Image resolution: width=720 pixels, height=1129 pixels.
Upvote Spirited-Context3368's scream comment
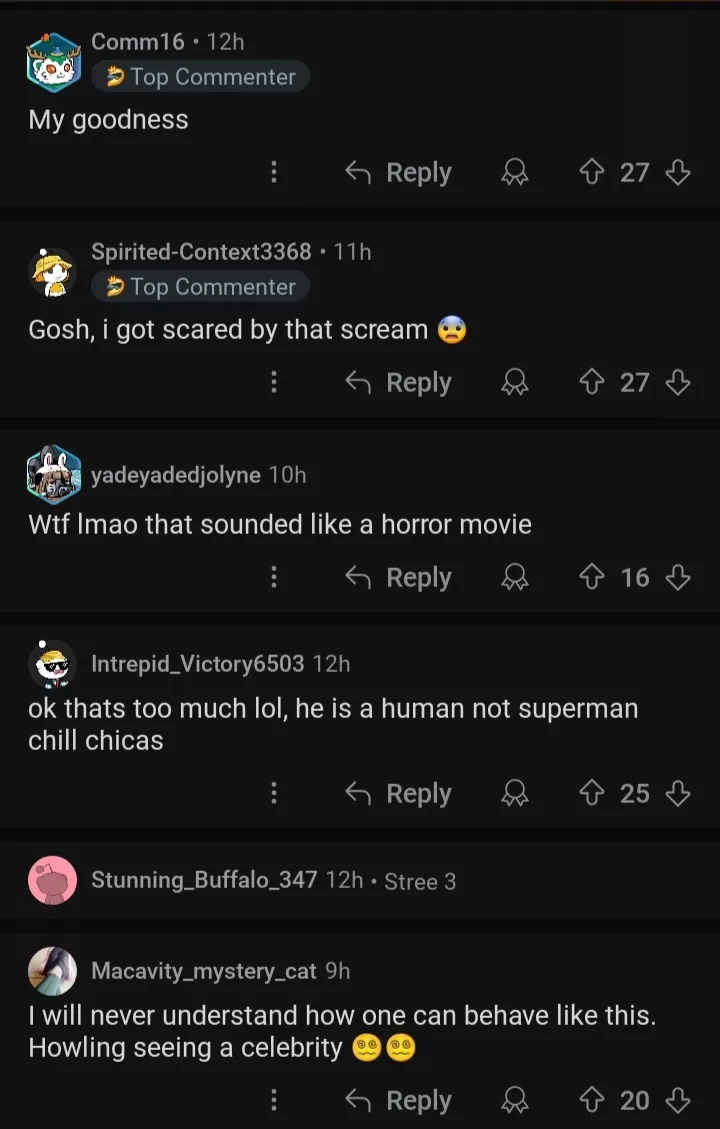[593, 383]
